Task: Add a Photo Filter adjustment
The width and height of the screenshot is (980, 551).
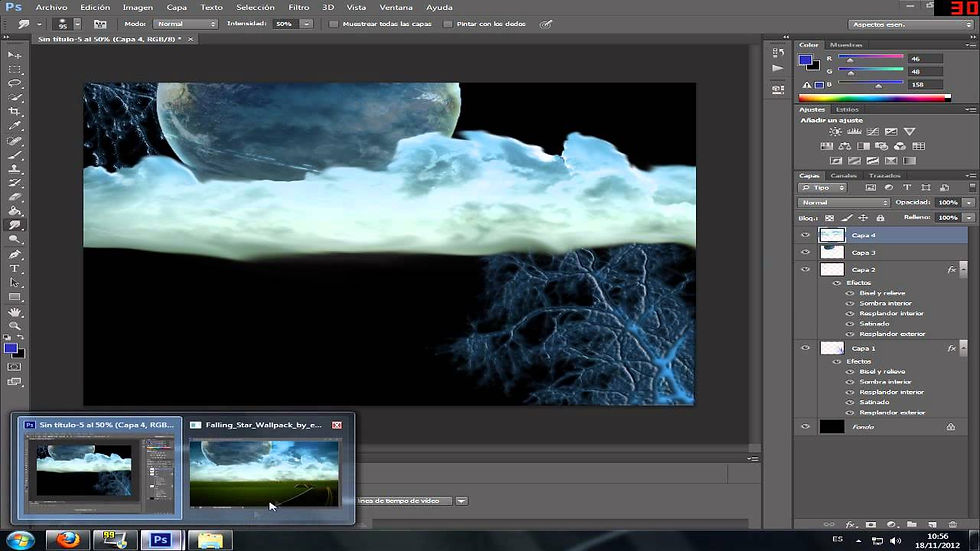Action: 881,146
